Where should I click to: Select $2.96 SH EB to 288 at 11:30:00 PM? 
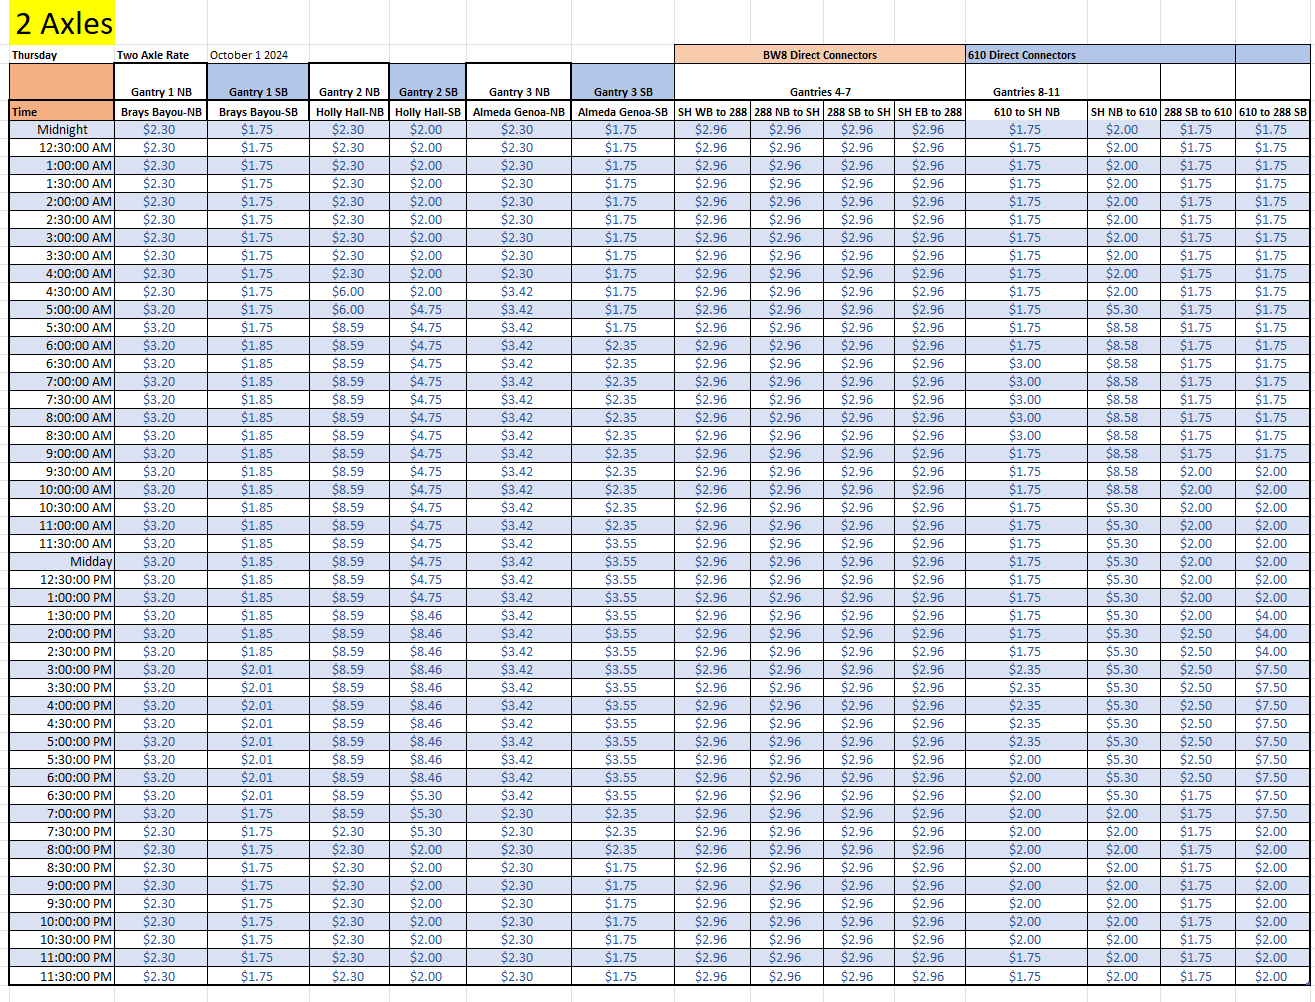[929, 976]
